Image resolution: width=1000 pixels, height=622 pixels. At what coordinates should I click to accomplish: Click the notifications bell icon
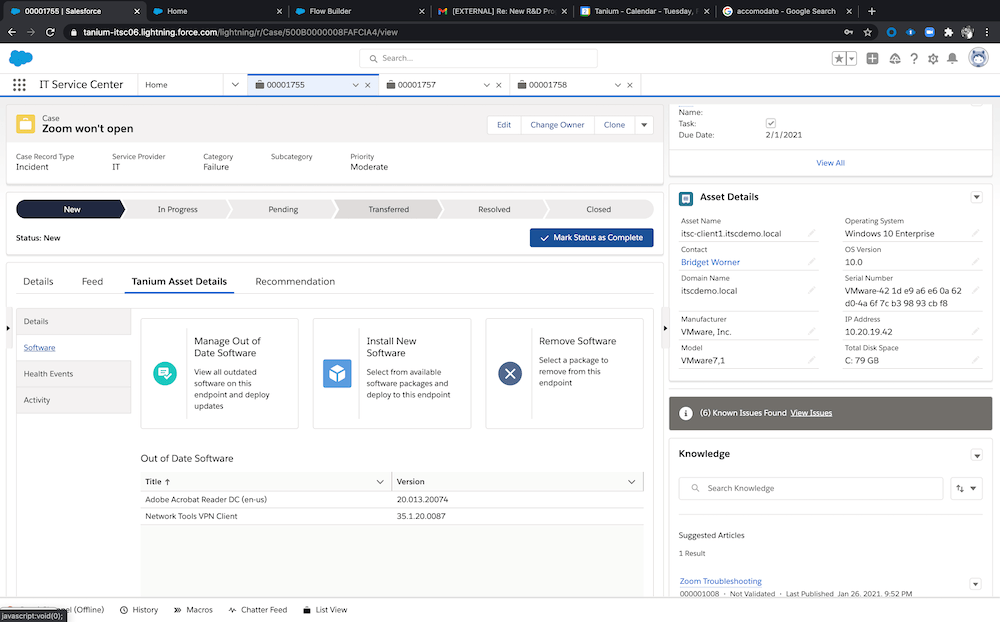tap(951, 59)
